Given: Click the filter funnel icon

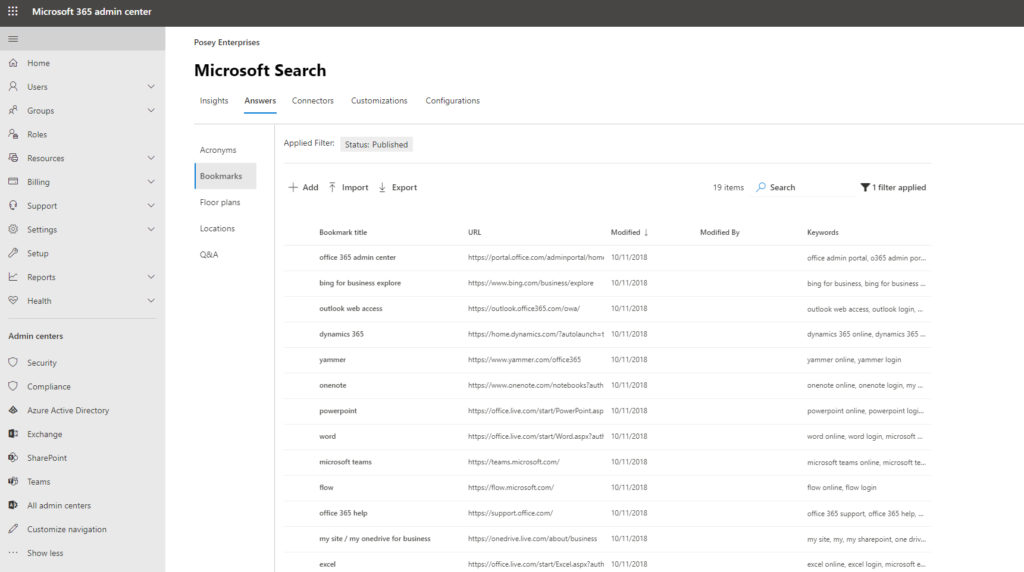Looking at the screenshot, I should [865, 187].
